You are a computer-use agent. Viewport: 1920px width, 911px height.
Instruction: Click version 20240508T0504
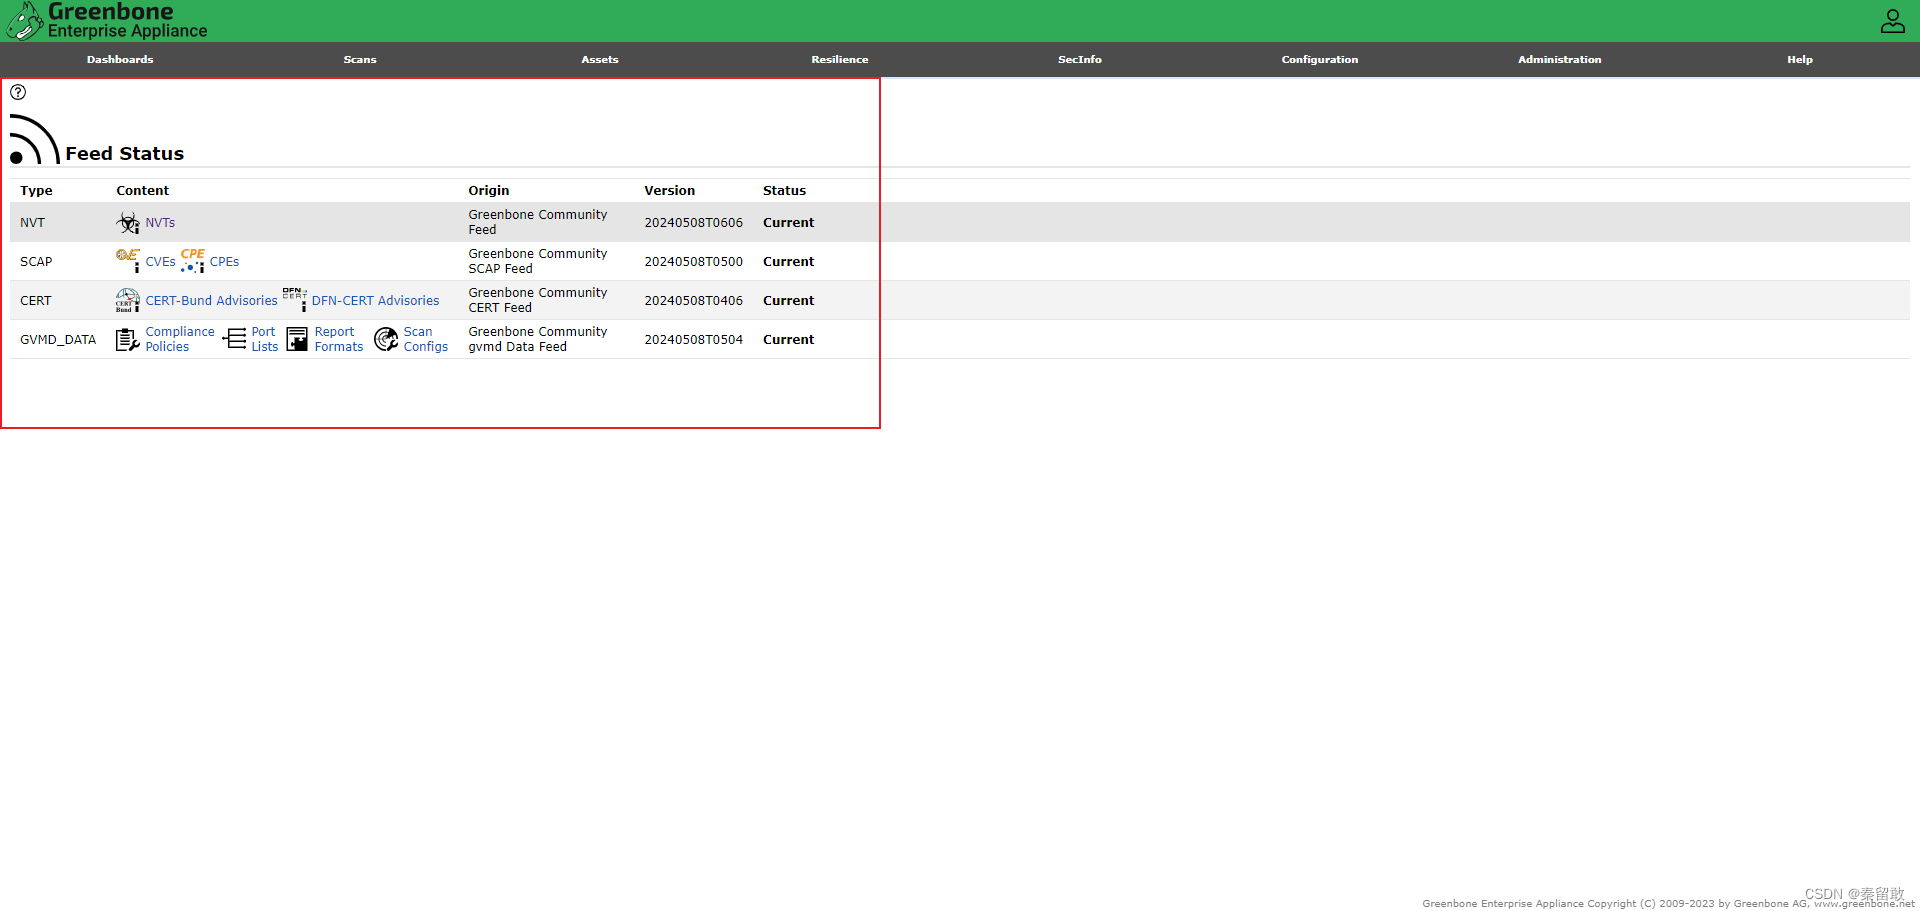(x=693, y=340)
